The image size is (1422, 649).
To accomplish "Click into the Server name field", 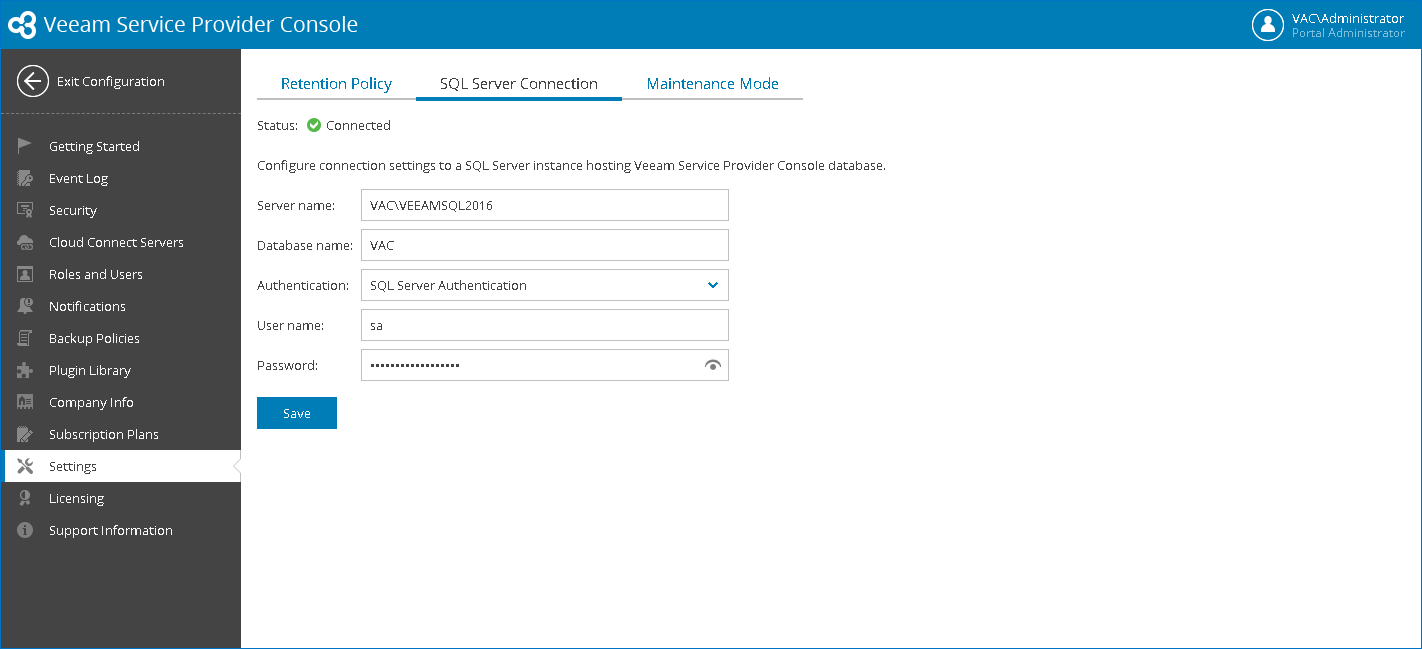I will point(545,205).
